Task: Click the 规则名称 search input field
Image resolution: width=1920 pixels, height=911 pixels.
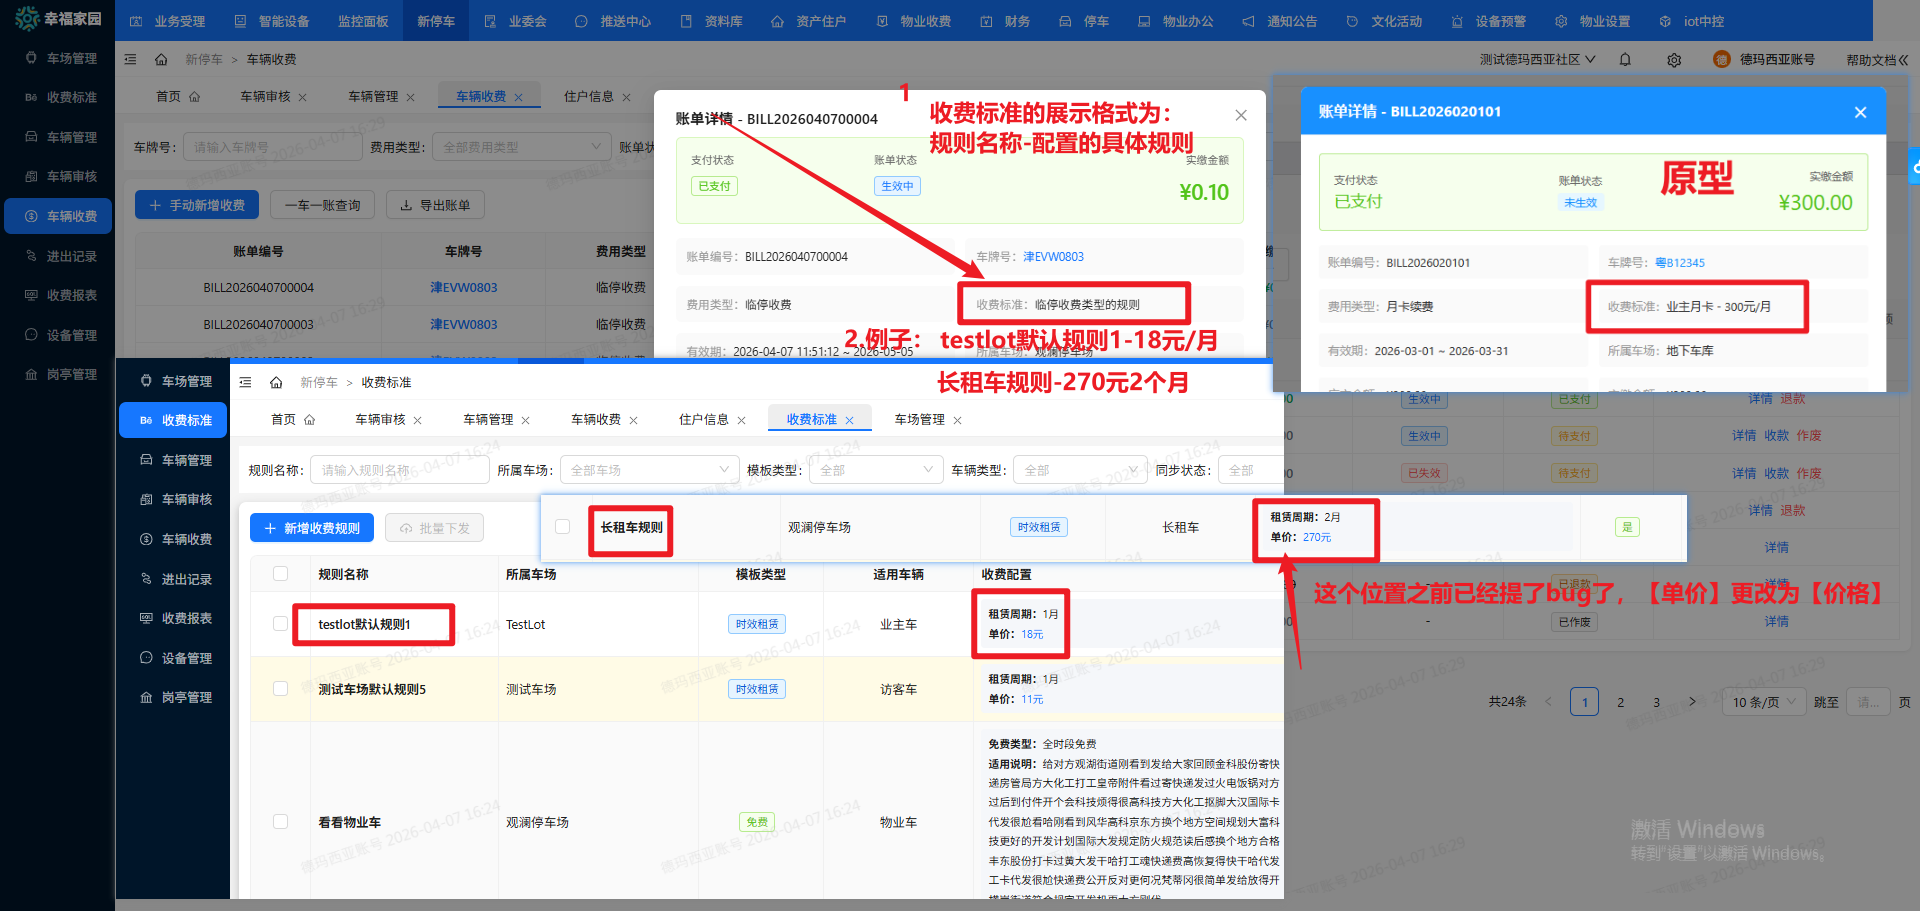Action: tap(398, 470)
